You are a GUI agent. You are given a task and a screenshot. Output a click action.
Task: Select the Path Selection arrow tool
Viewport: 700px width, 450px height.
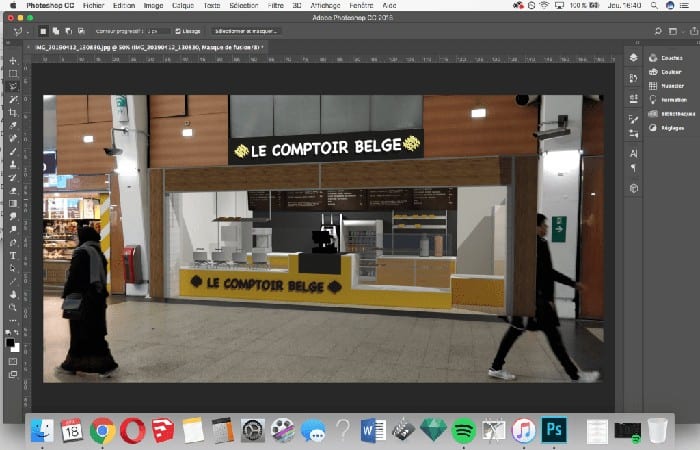click(x=13, y=268)
